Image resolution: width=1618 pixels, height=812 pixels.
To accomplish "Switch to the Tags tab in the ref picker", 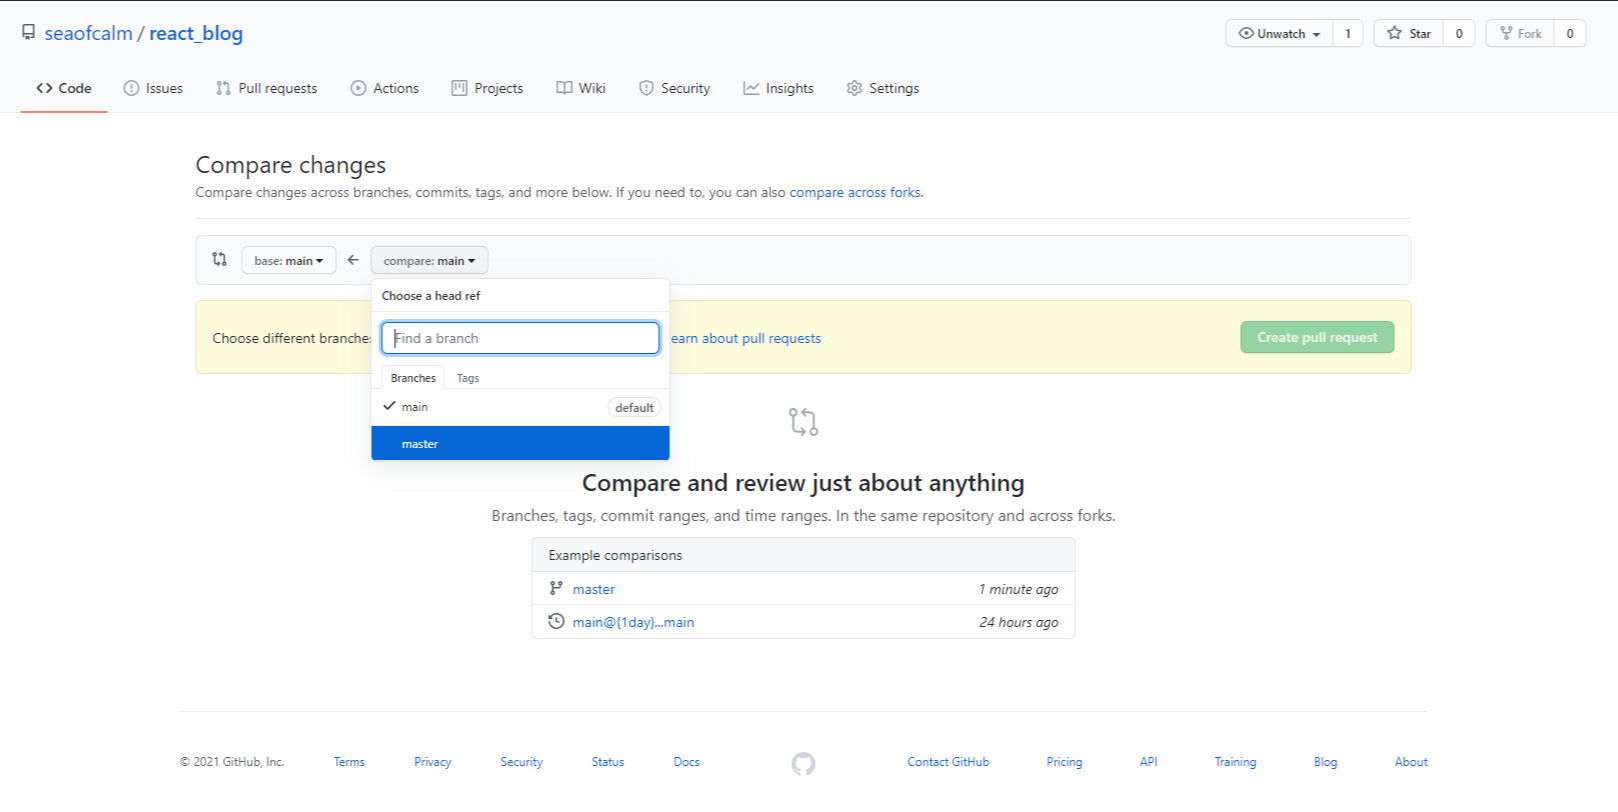I will pyautogui.click(x=468, y=378).
